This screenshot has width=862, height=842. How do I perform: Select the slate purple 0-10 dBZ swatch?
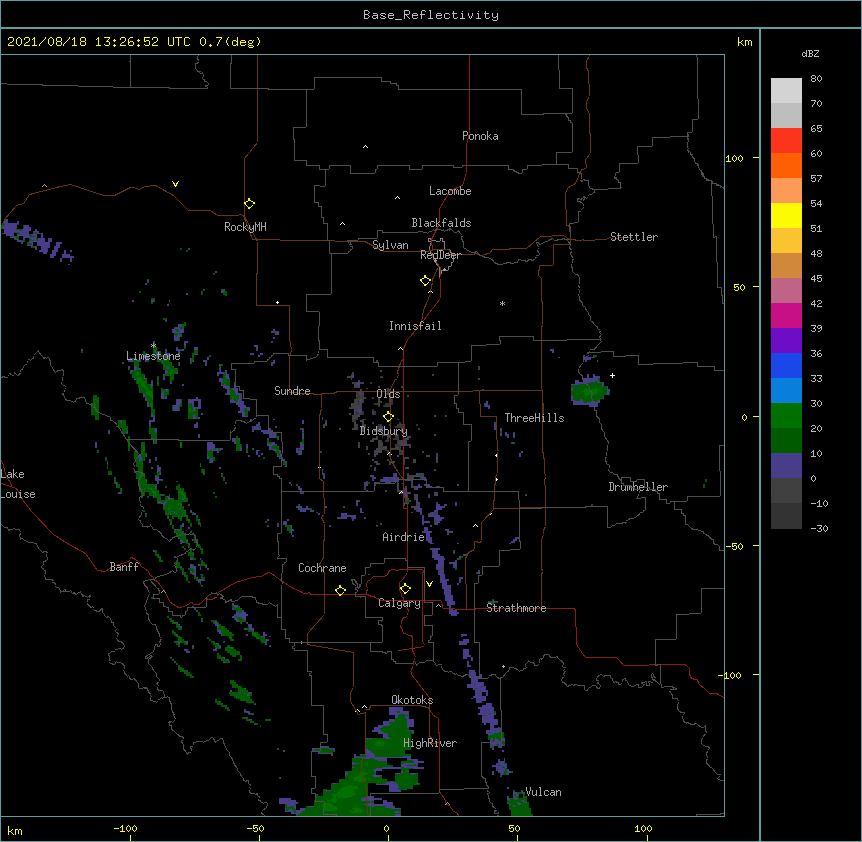pos(786,466)
